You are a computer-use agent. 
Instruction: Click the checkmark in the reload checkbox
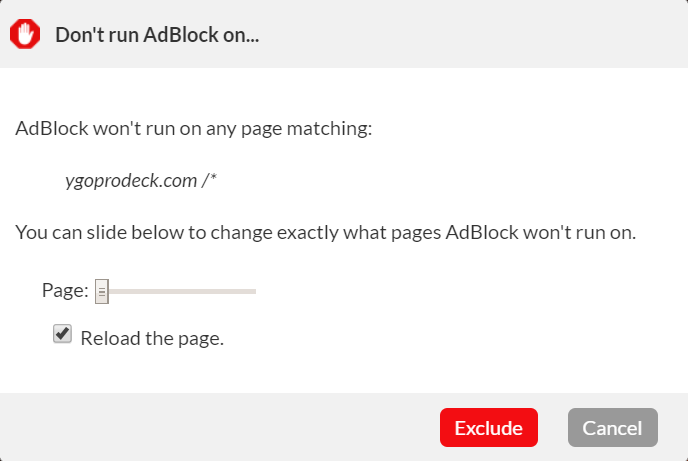coord(63,333)
